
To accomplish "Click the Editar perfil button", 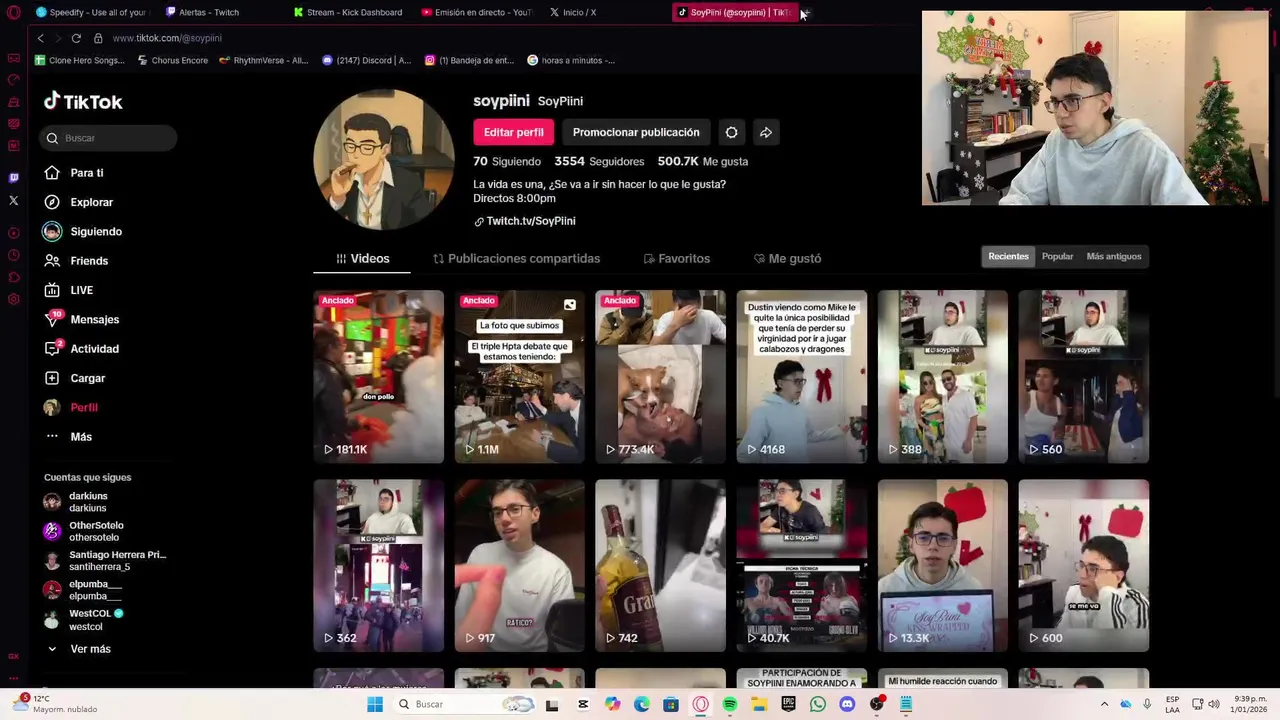I will pyautogui.click(x=514, y=132).
